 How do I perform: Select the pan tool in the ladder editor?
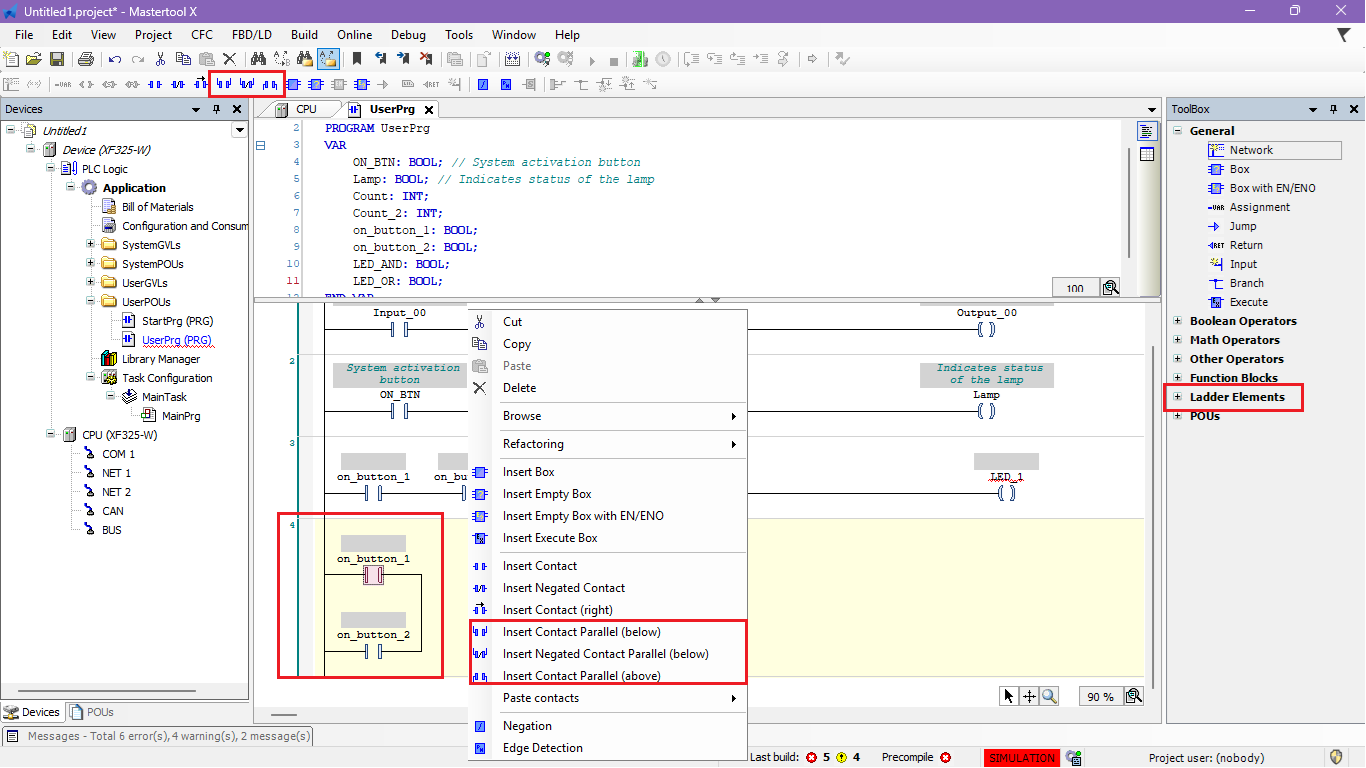(1029, 696)
